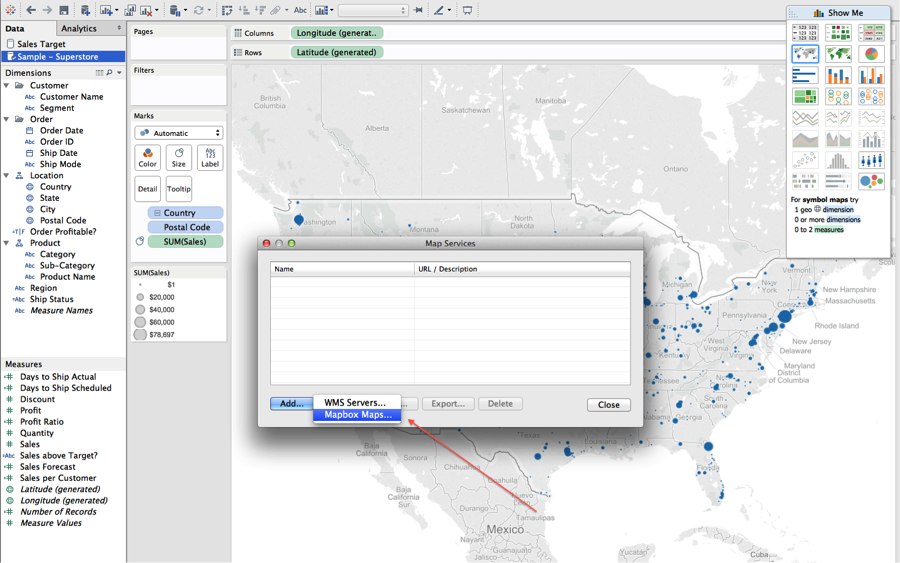The image size is (900, 563).
Task: Click the back arrow (undo) toolbar icon
Action: click(x=31, y=10)
